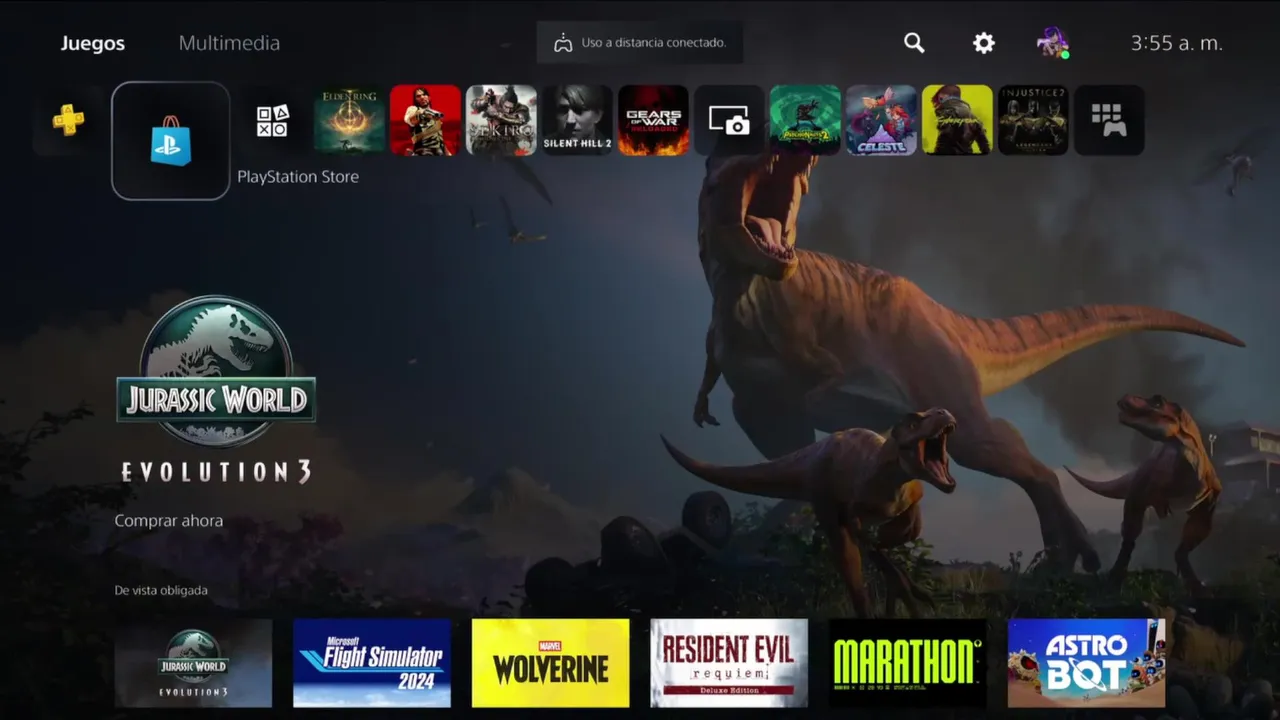Image resolution: width=1280 pixels, height=720 pixels.
Task: Open the Jurassic World Evolution 3 thumbnail
Action: point(193,663)
